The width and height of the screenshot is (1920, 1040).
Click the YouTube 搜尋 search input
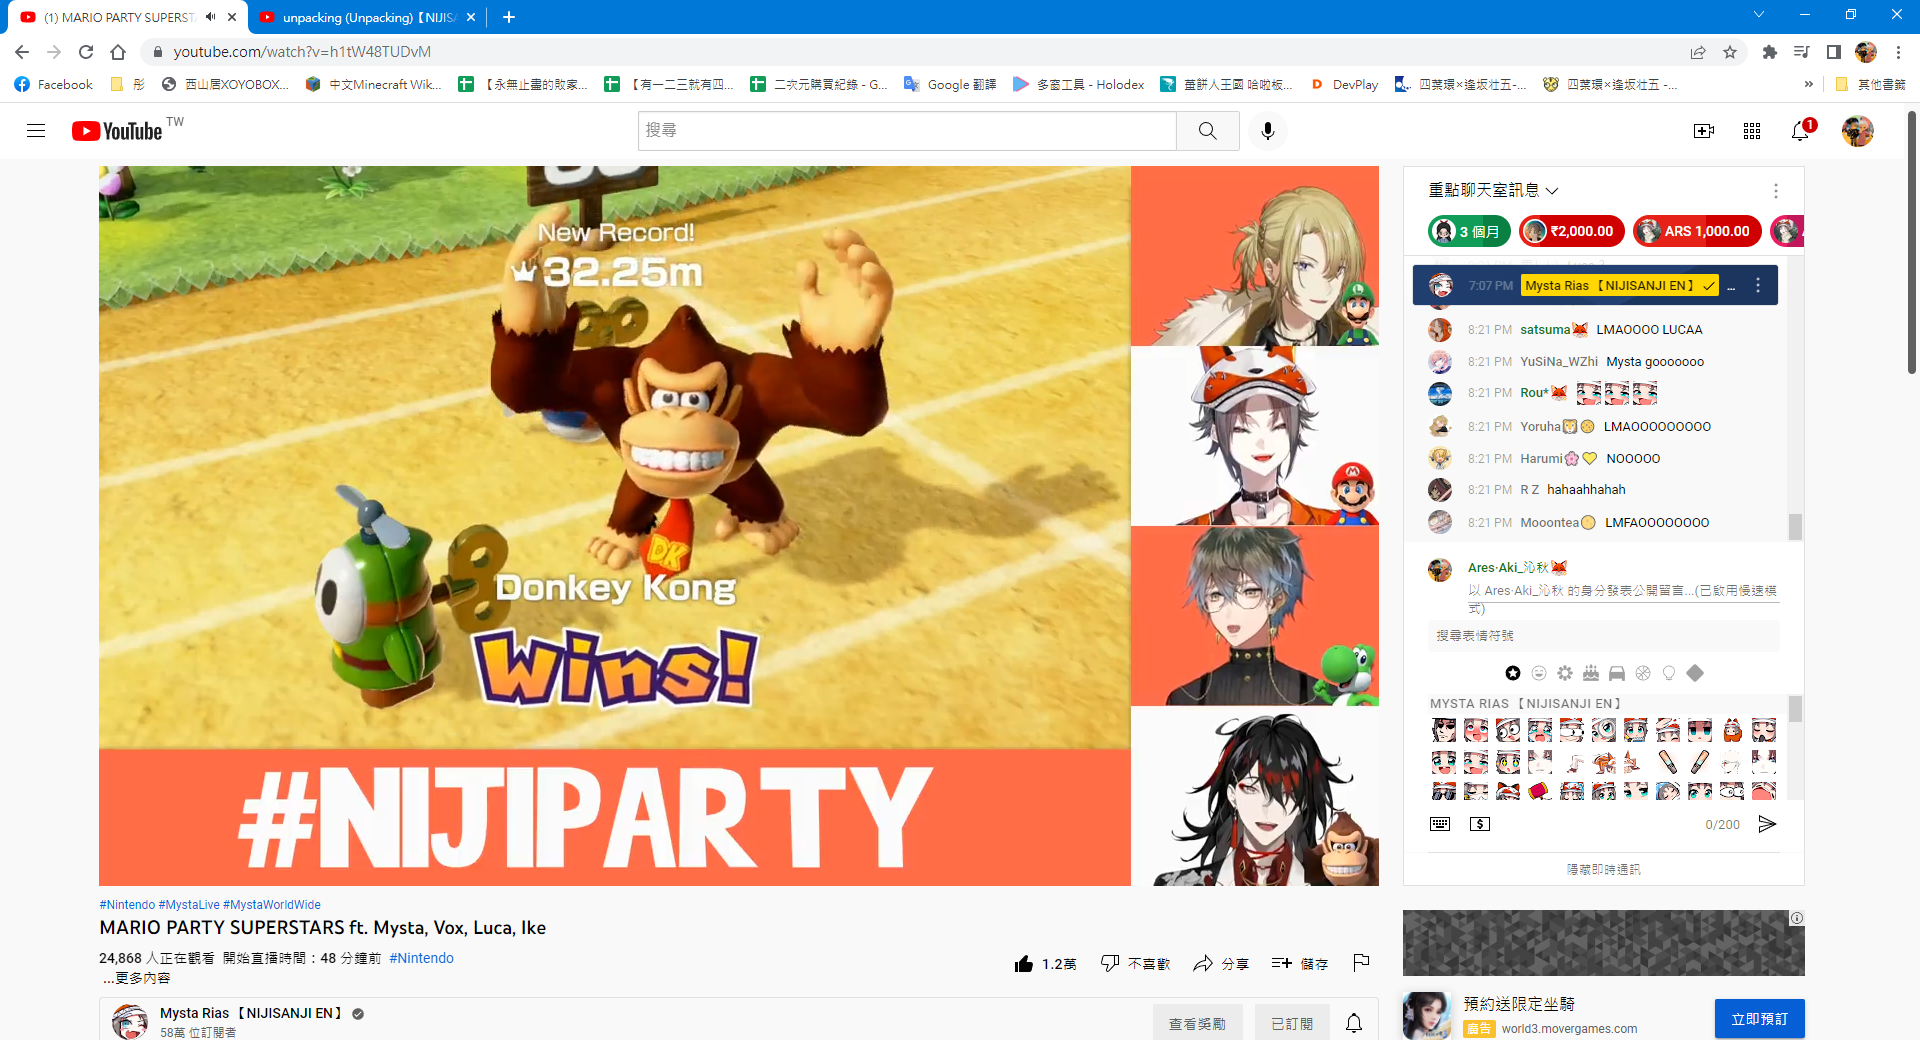coord(907,131)
